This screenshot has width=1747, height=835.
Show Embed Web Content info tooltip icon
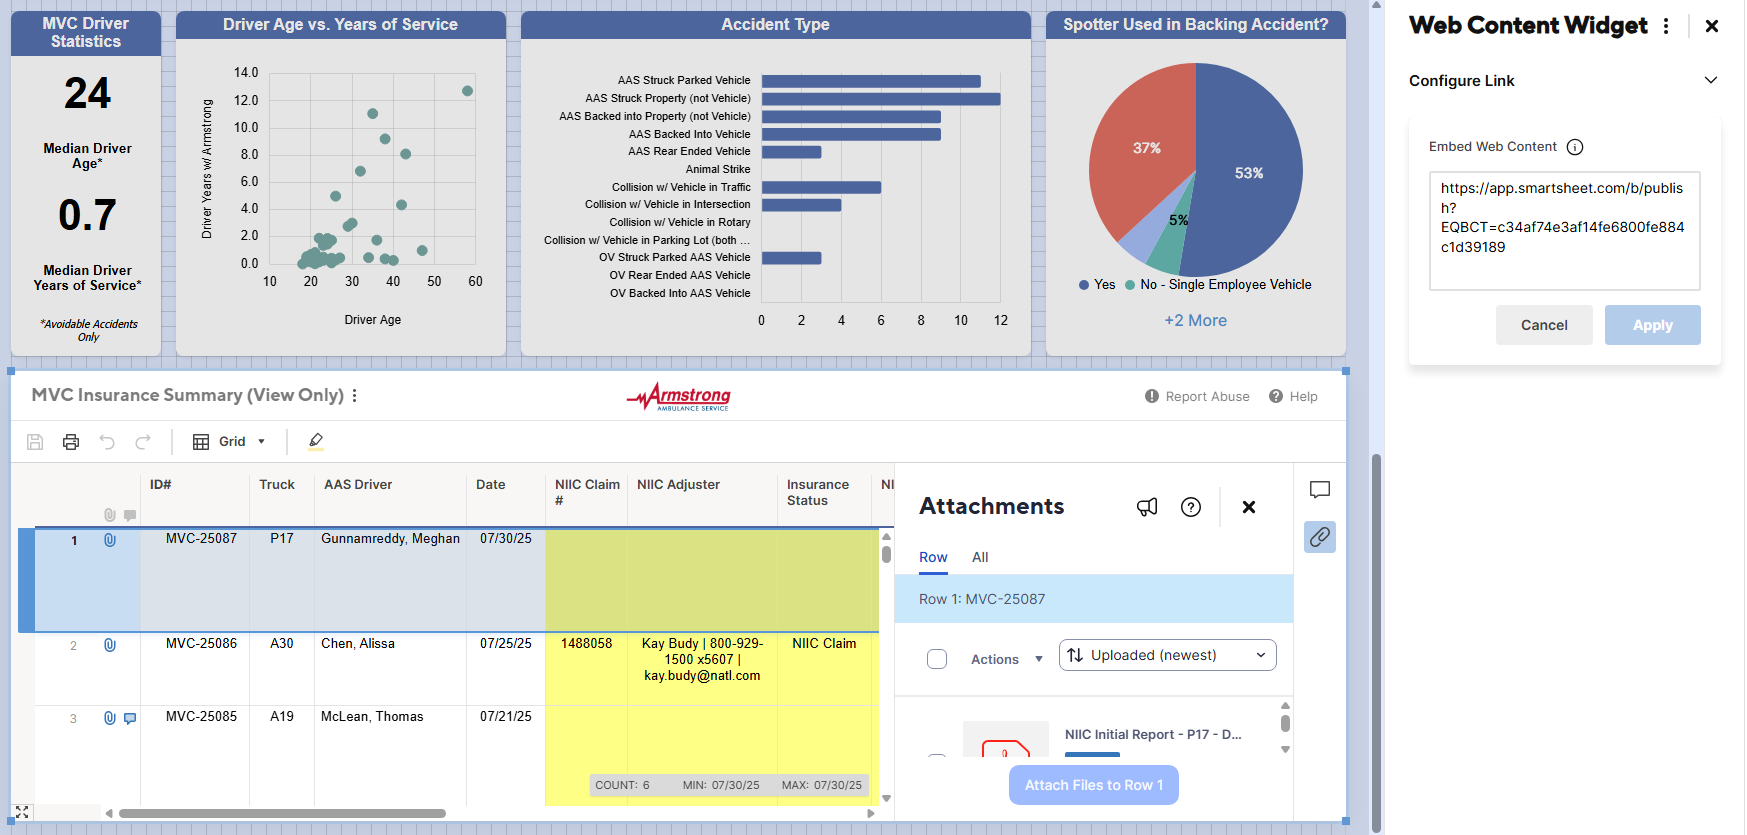pos(1575,147)
